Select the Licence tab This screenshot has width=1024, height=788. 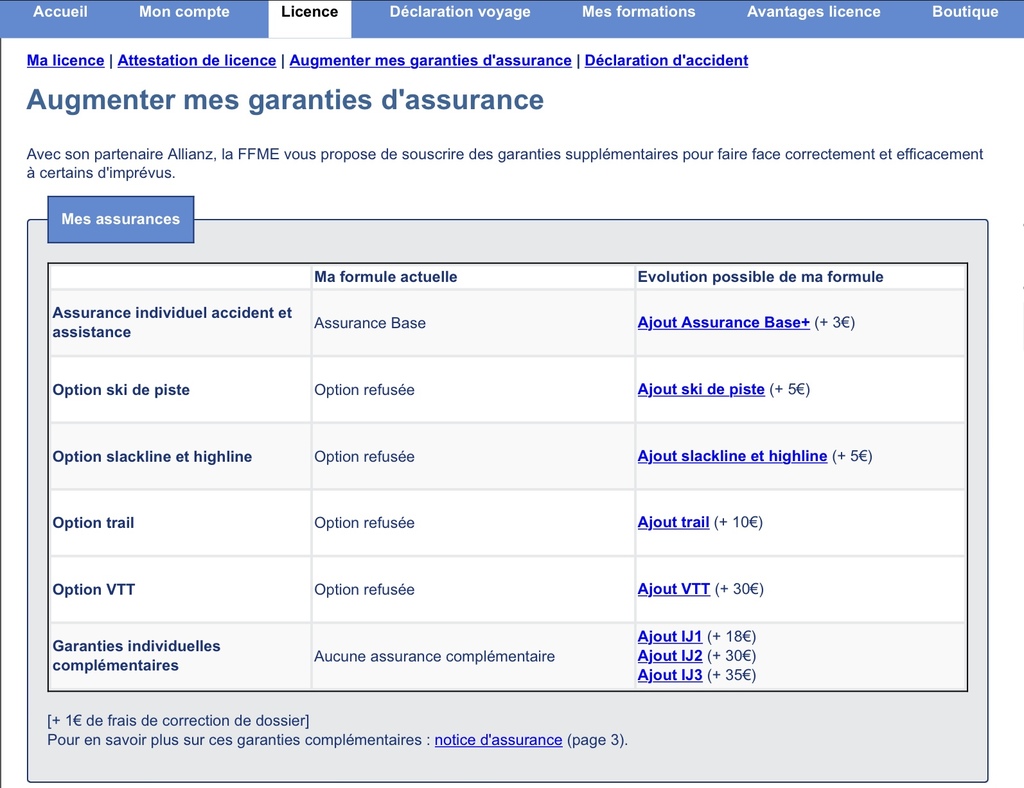[310, 17]
